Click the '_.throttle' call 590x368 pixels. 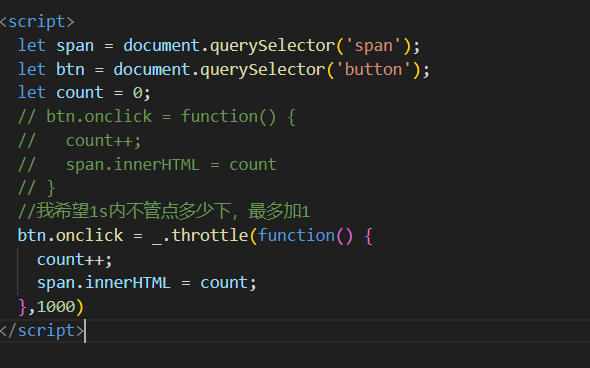coord(200,236)
